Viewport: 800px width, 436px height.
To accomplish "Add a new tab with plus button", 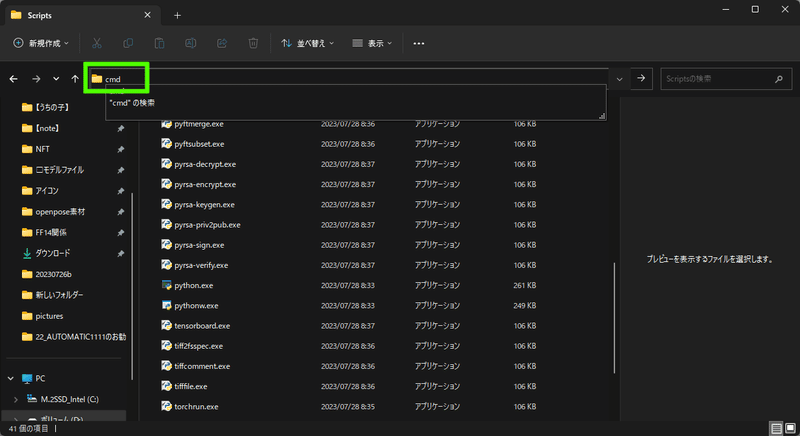I will pyautogui.click(x=177, y=16).
